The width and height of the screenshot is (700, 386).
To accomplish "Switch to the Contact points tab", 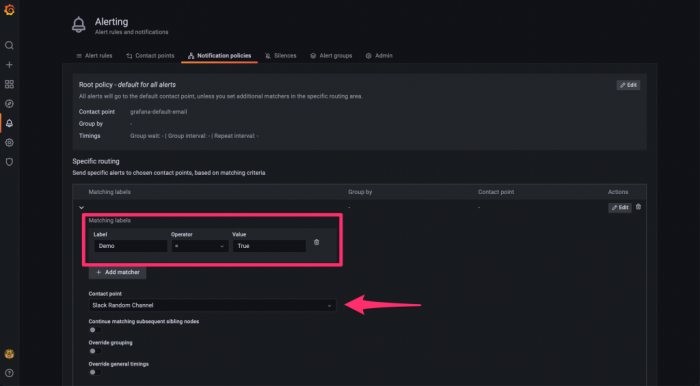I will pyautogui.click(x=150, y=56).
